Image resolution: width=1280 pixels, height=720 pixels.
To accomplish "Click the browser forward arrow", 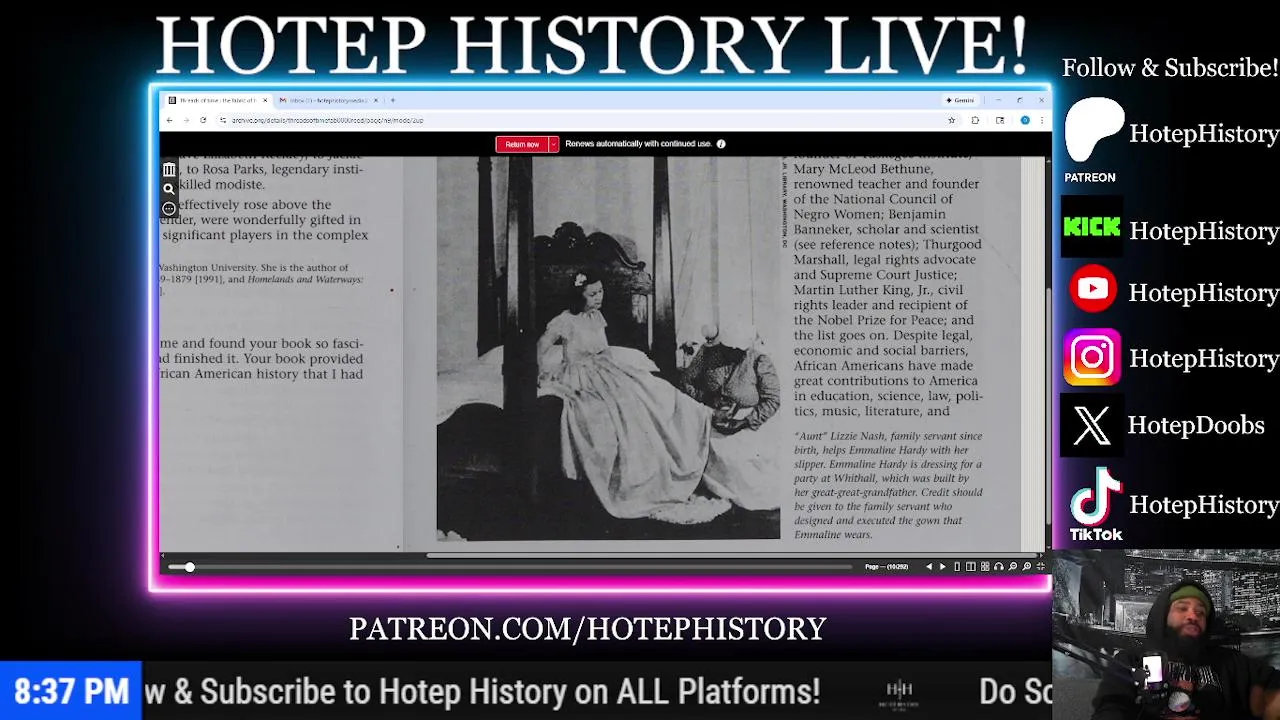I will 185,120.
